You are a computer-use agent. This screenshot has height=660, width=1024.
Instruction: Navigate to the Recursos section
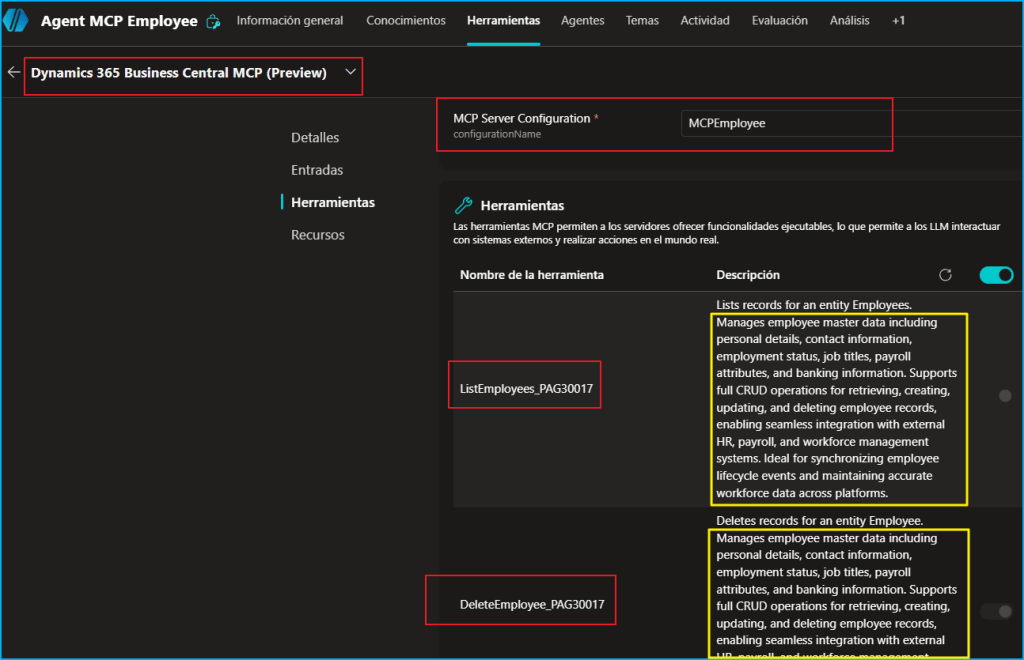318,235
